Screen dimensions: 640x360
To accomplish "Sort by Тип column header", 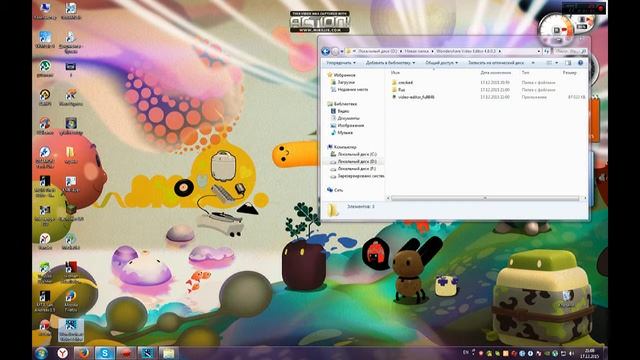I will [525, 73].
